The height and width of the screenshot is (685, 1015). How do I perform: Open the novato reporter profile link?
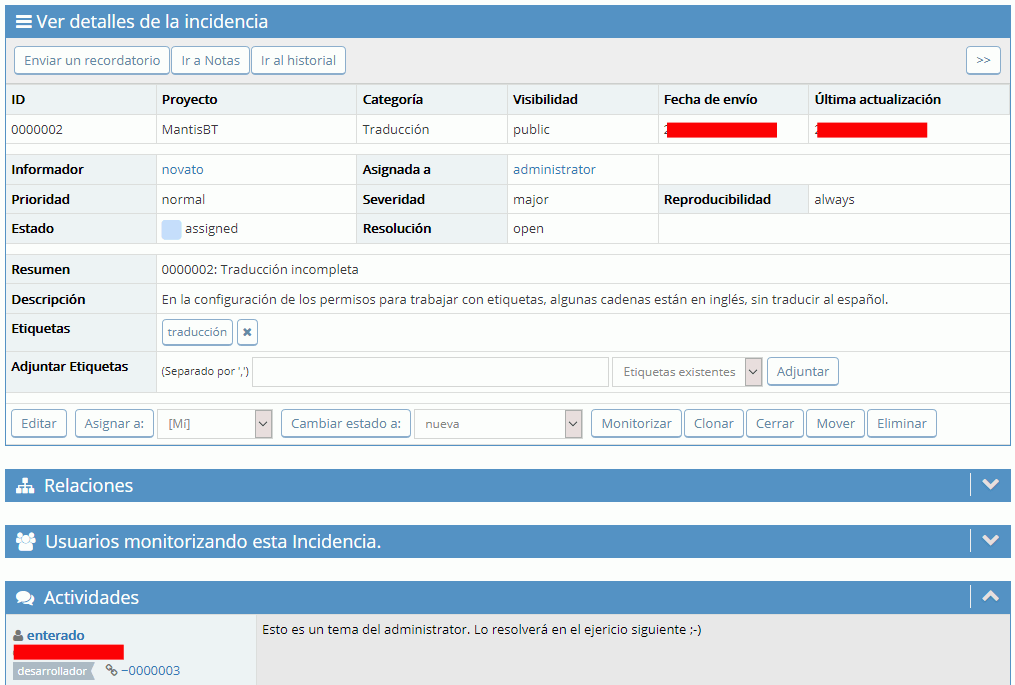tap(182, 170)
